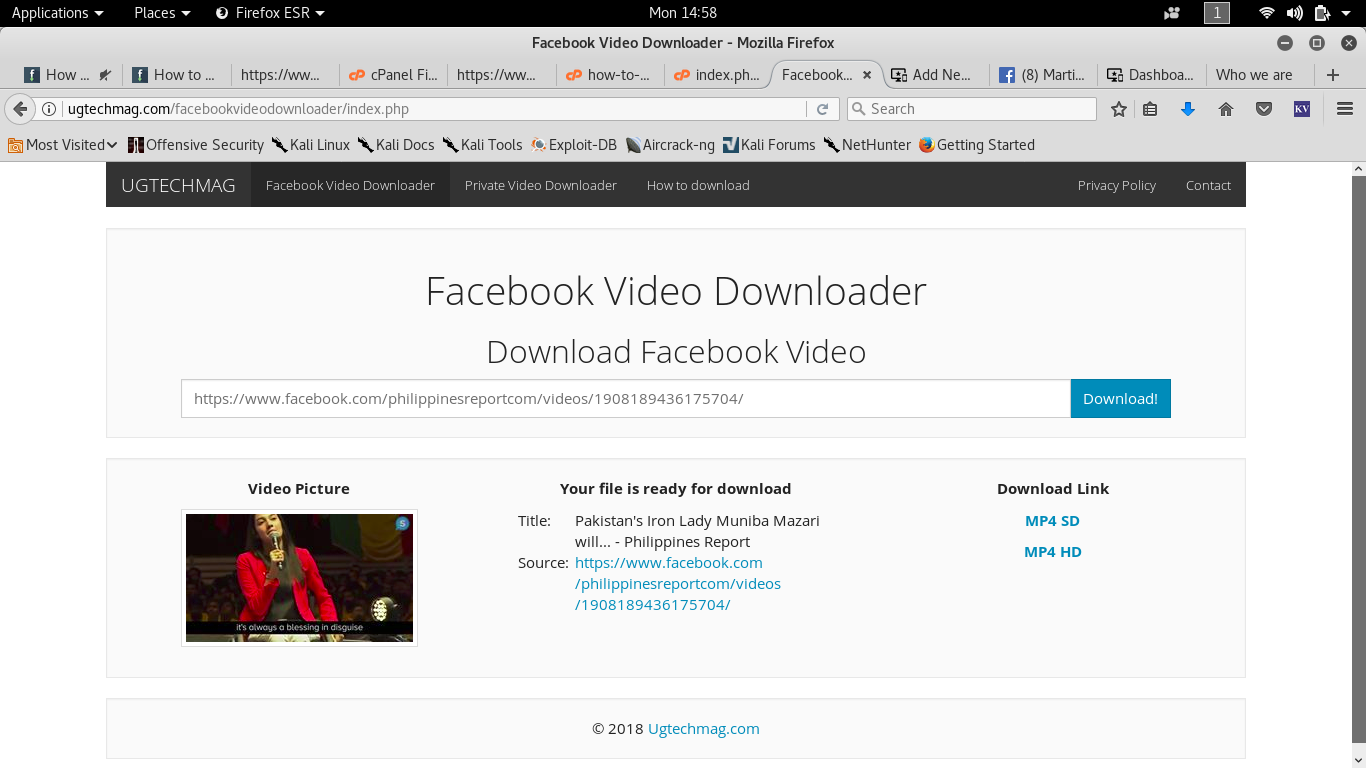Click the browser Search box
This screenshot has height=768, width=1366.
[x=971, y=109]
